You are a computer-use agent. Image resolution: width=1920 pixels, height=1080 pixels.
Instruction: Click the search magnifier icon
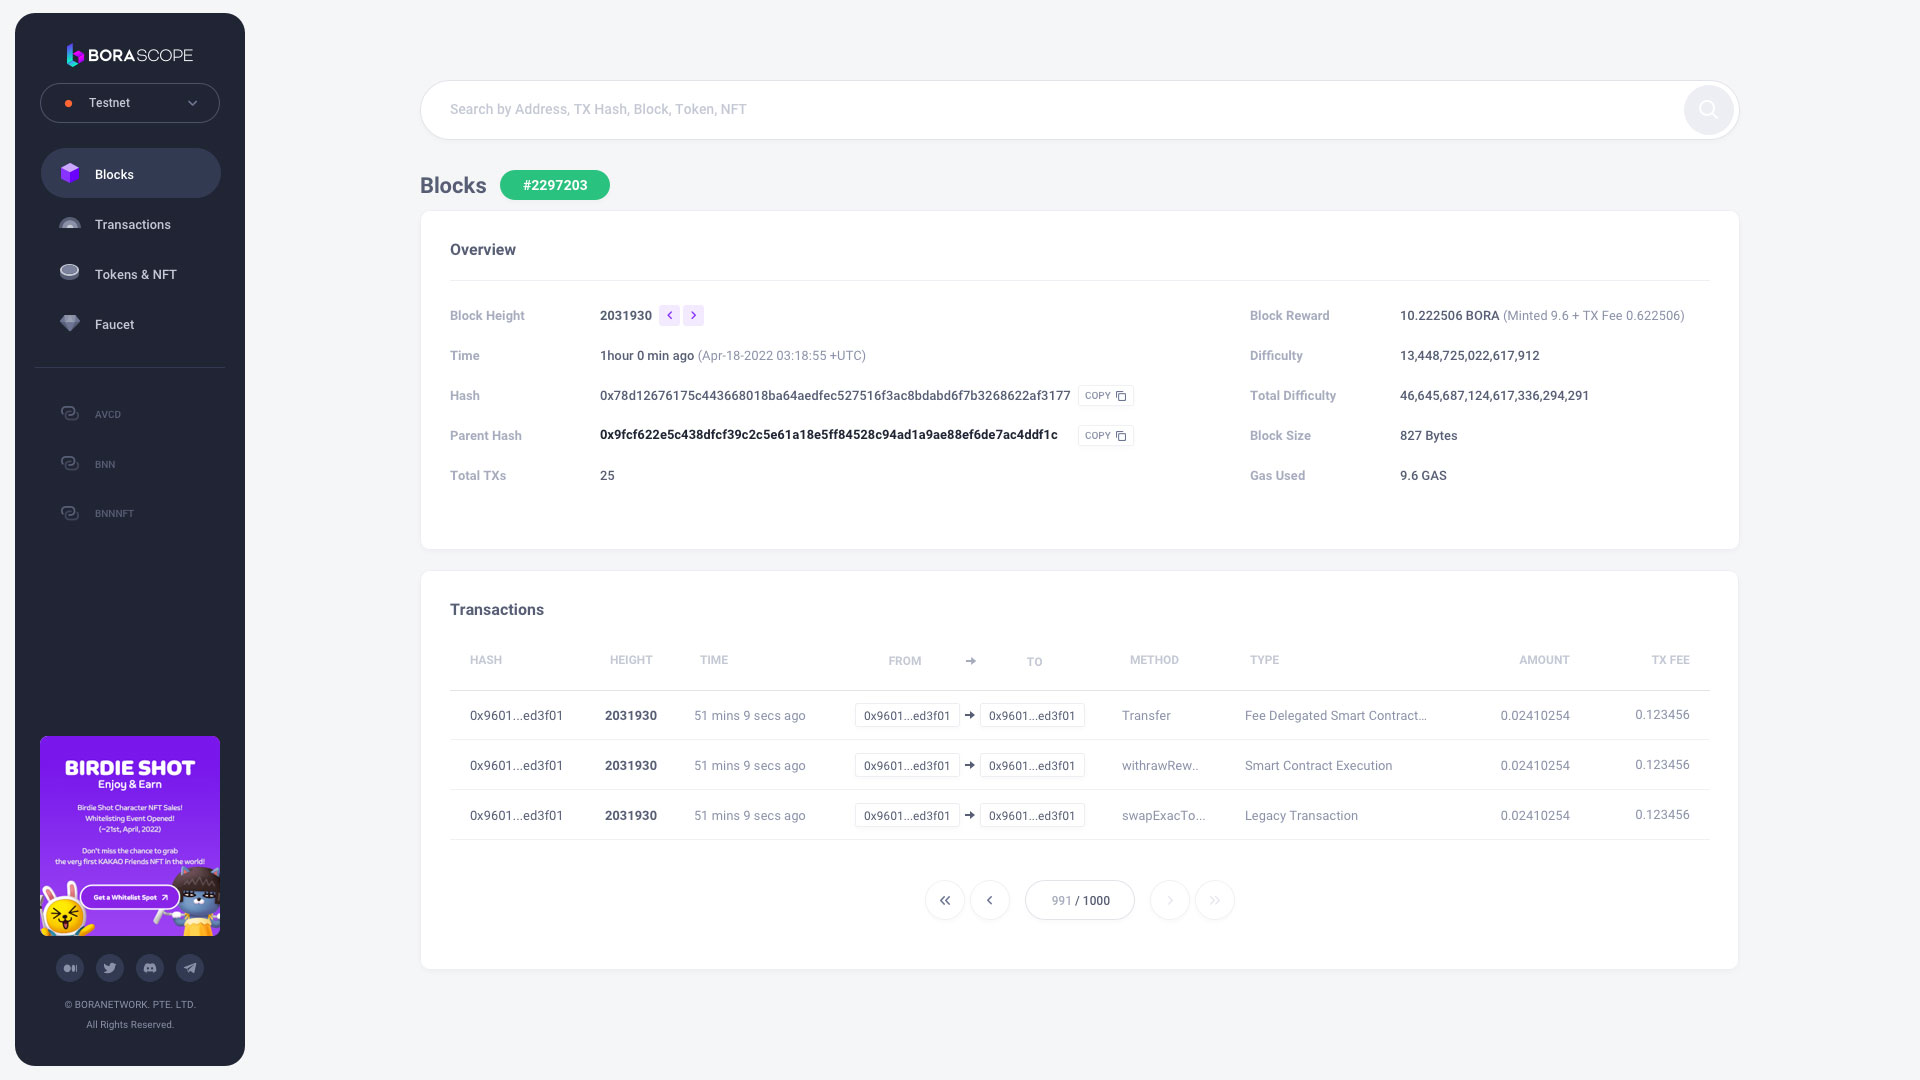pos(1708,110)
